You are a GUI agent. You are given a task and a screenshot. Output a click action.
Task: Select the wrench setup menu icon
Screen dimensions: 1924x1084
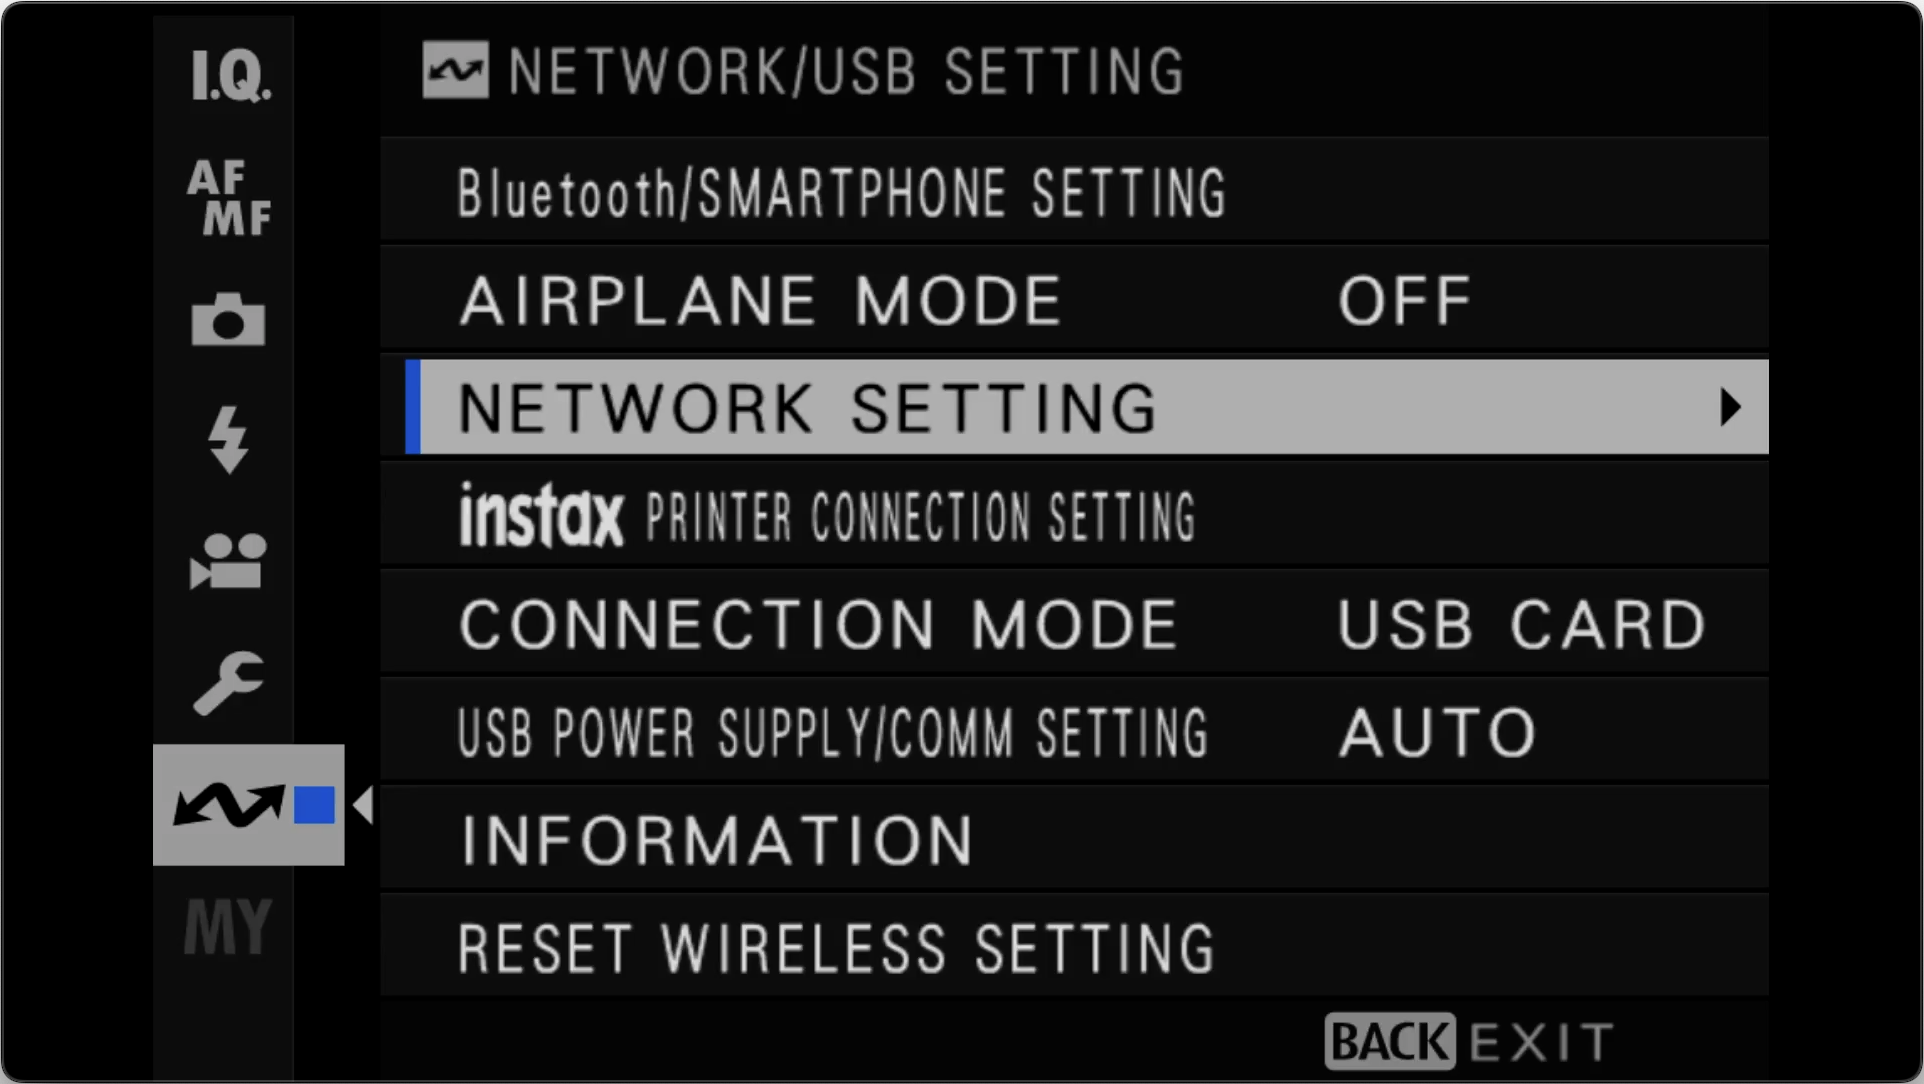(228, 683)
